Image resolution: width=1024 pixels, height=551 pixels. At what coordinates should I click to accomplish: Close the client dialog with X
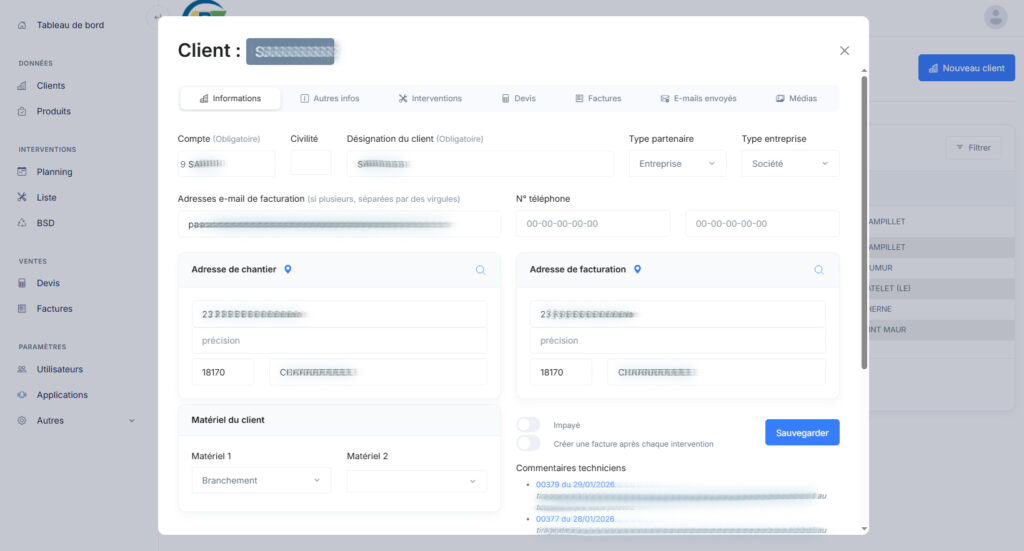(x=844, y=51)
